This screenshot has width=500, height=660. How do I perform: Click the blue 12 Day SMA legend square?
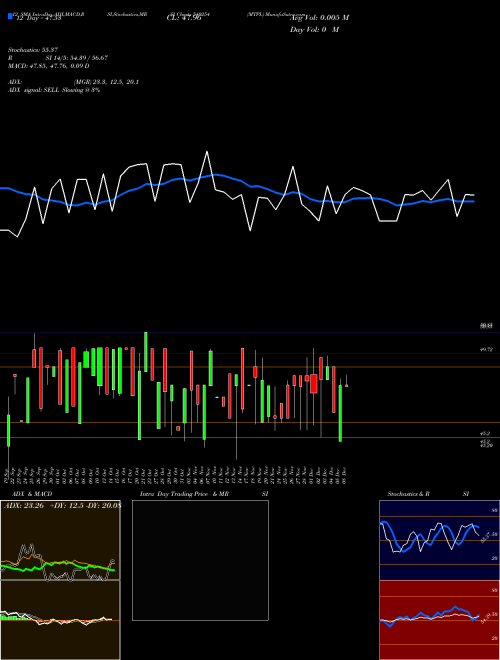coord(10,17)
